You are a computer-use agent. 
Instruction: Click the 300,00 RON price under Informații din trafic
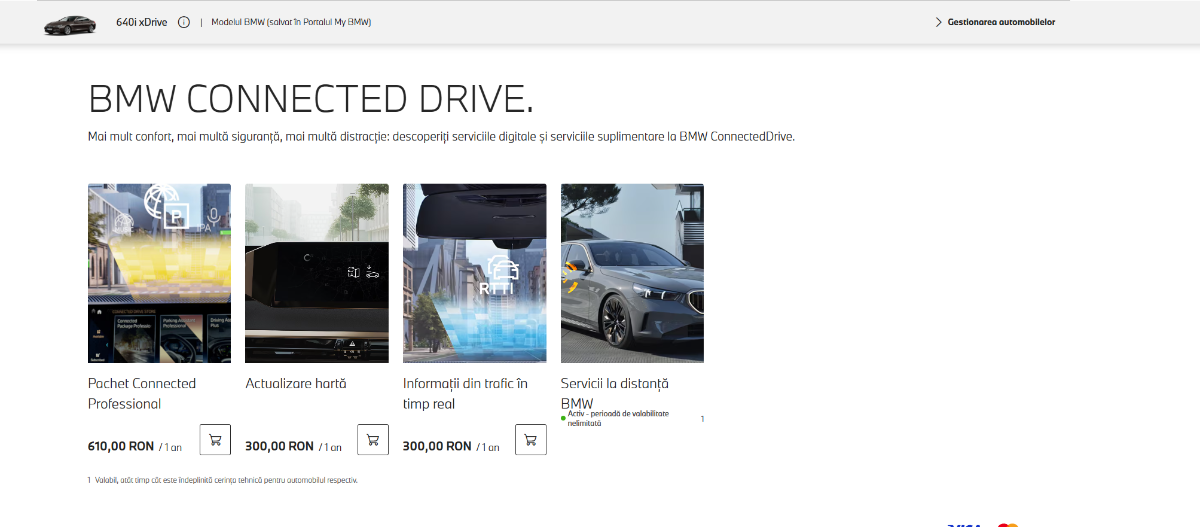point(437,446)
